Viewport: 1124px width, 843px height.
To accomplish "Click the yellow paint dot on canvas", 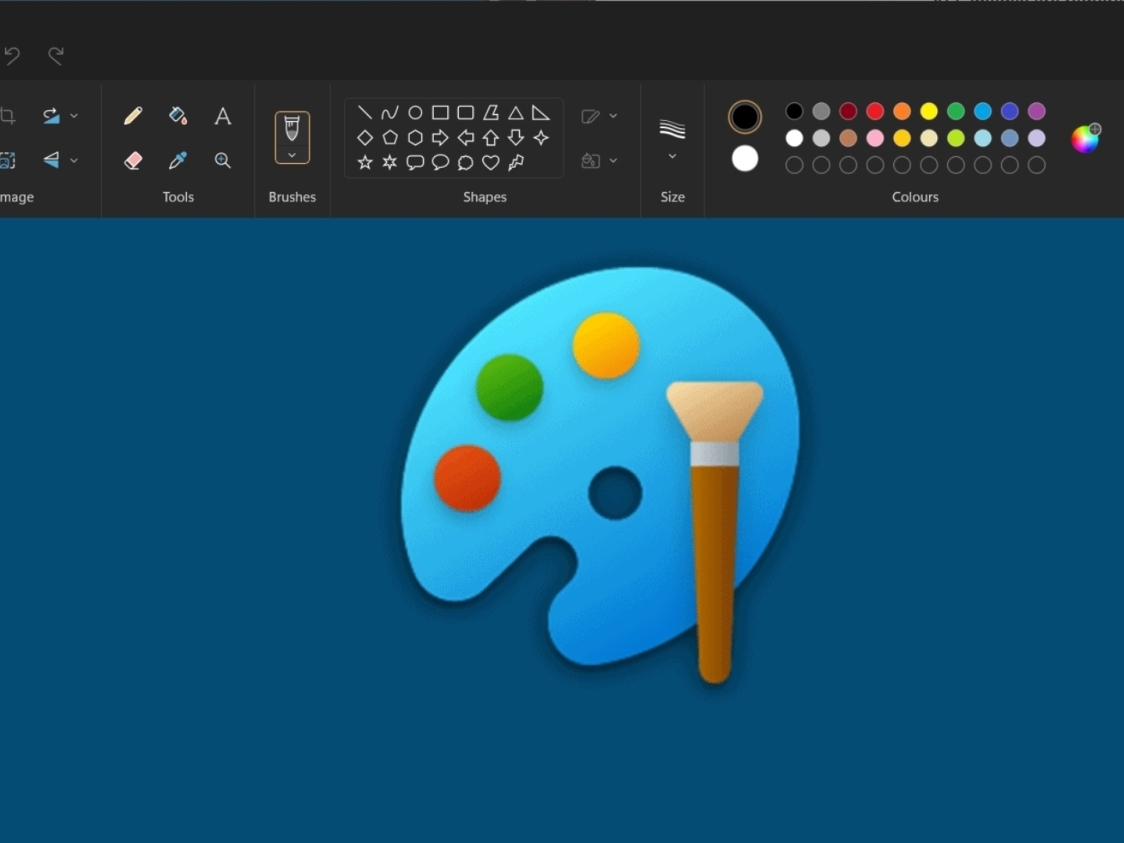I will tap(606, 345).
